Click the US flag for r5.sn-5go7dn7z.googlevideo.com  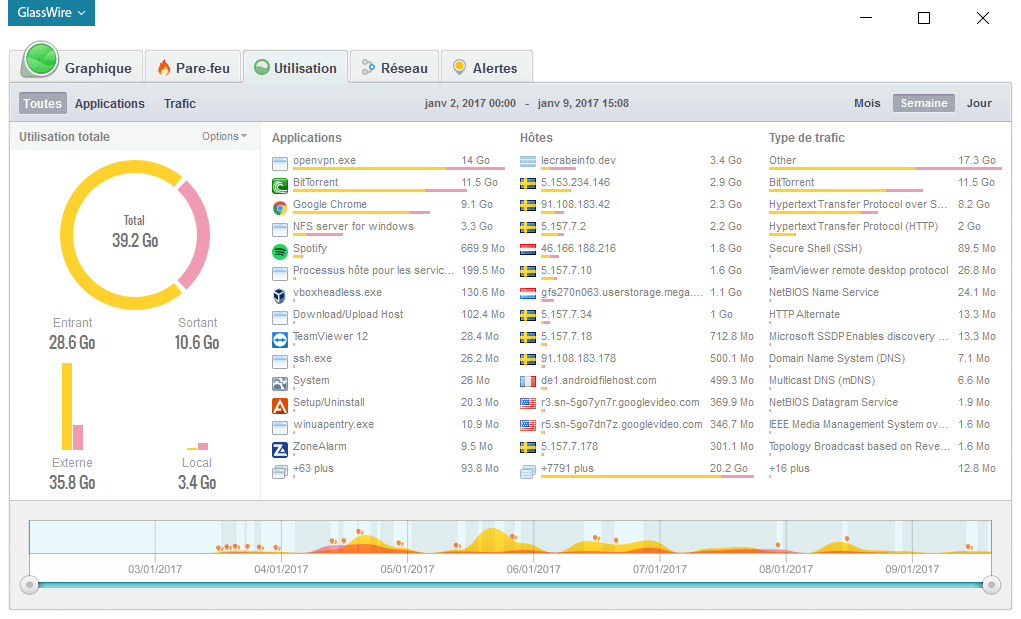(x=528, y=425)
